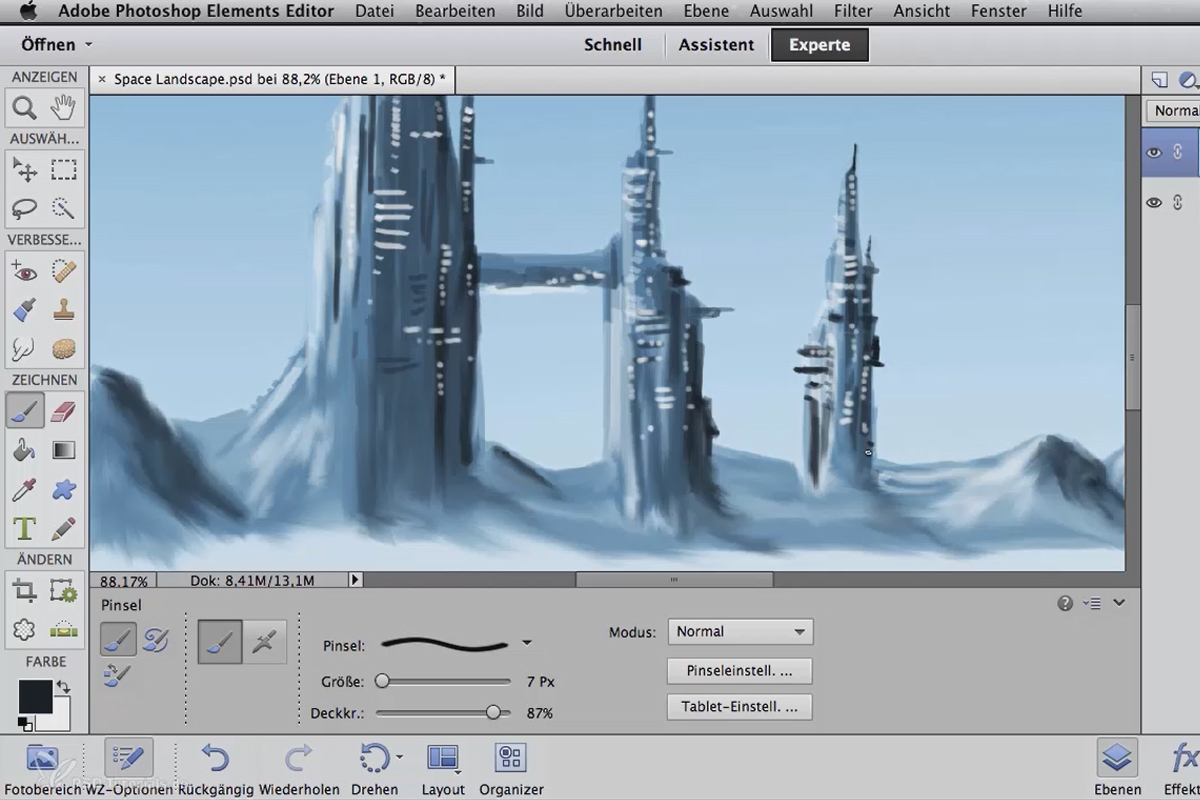This screenshot has height=800, width=1200.
Task: Open the status bar info arrow
Action: pos(355,580)
